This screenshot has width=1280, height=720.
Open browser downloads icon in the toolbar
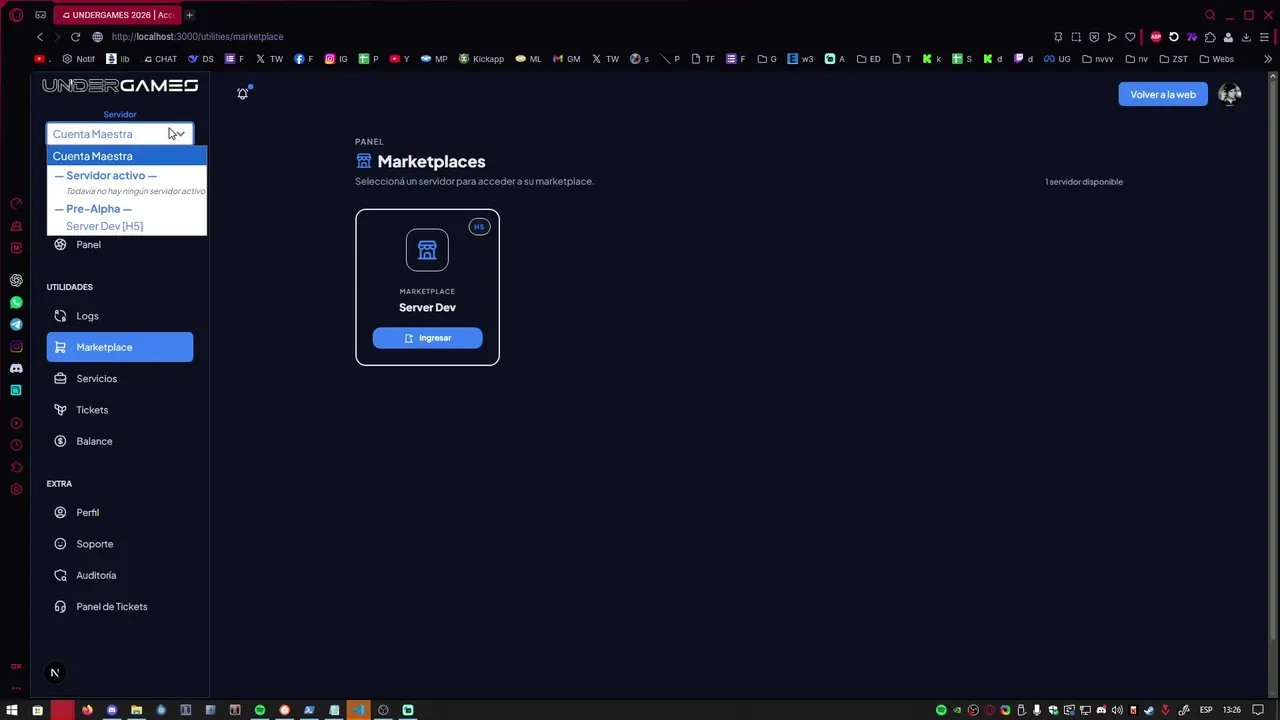pos(1246,37)
